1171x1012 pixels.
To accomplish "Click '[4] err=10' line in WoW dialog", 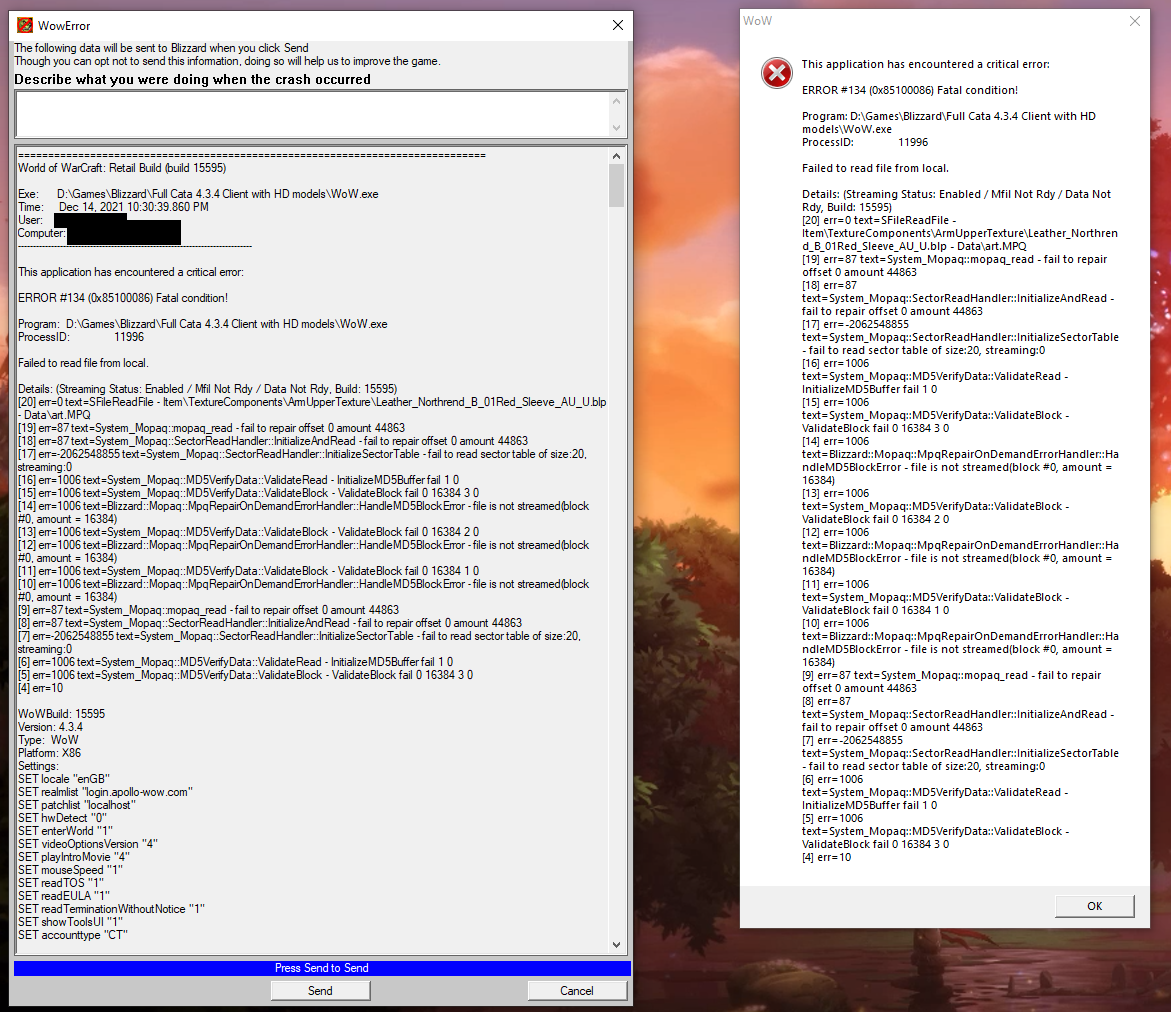I will tap(827, 857).
